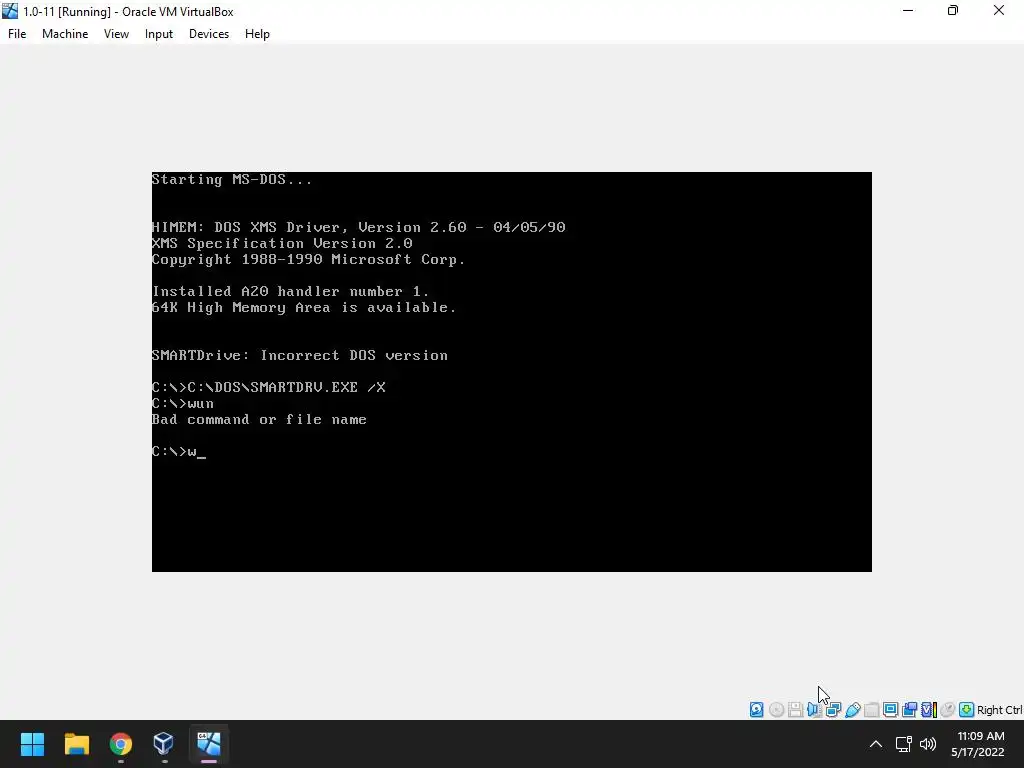Image resolution: width=1024 pixels, height=768 pixels.
Task: Close the VirtualBox VM window
Action: pos(999,10)
